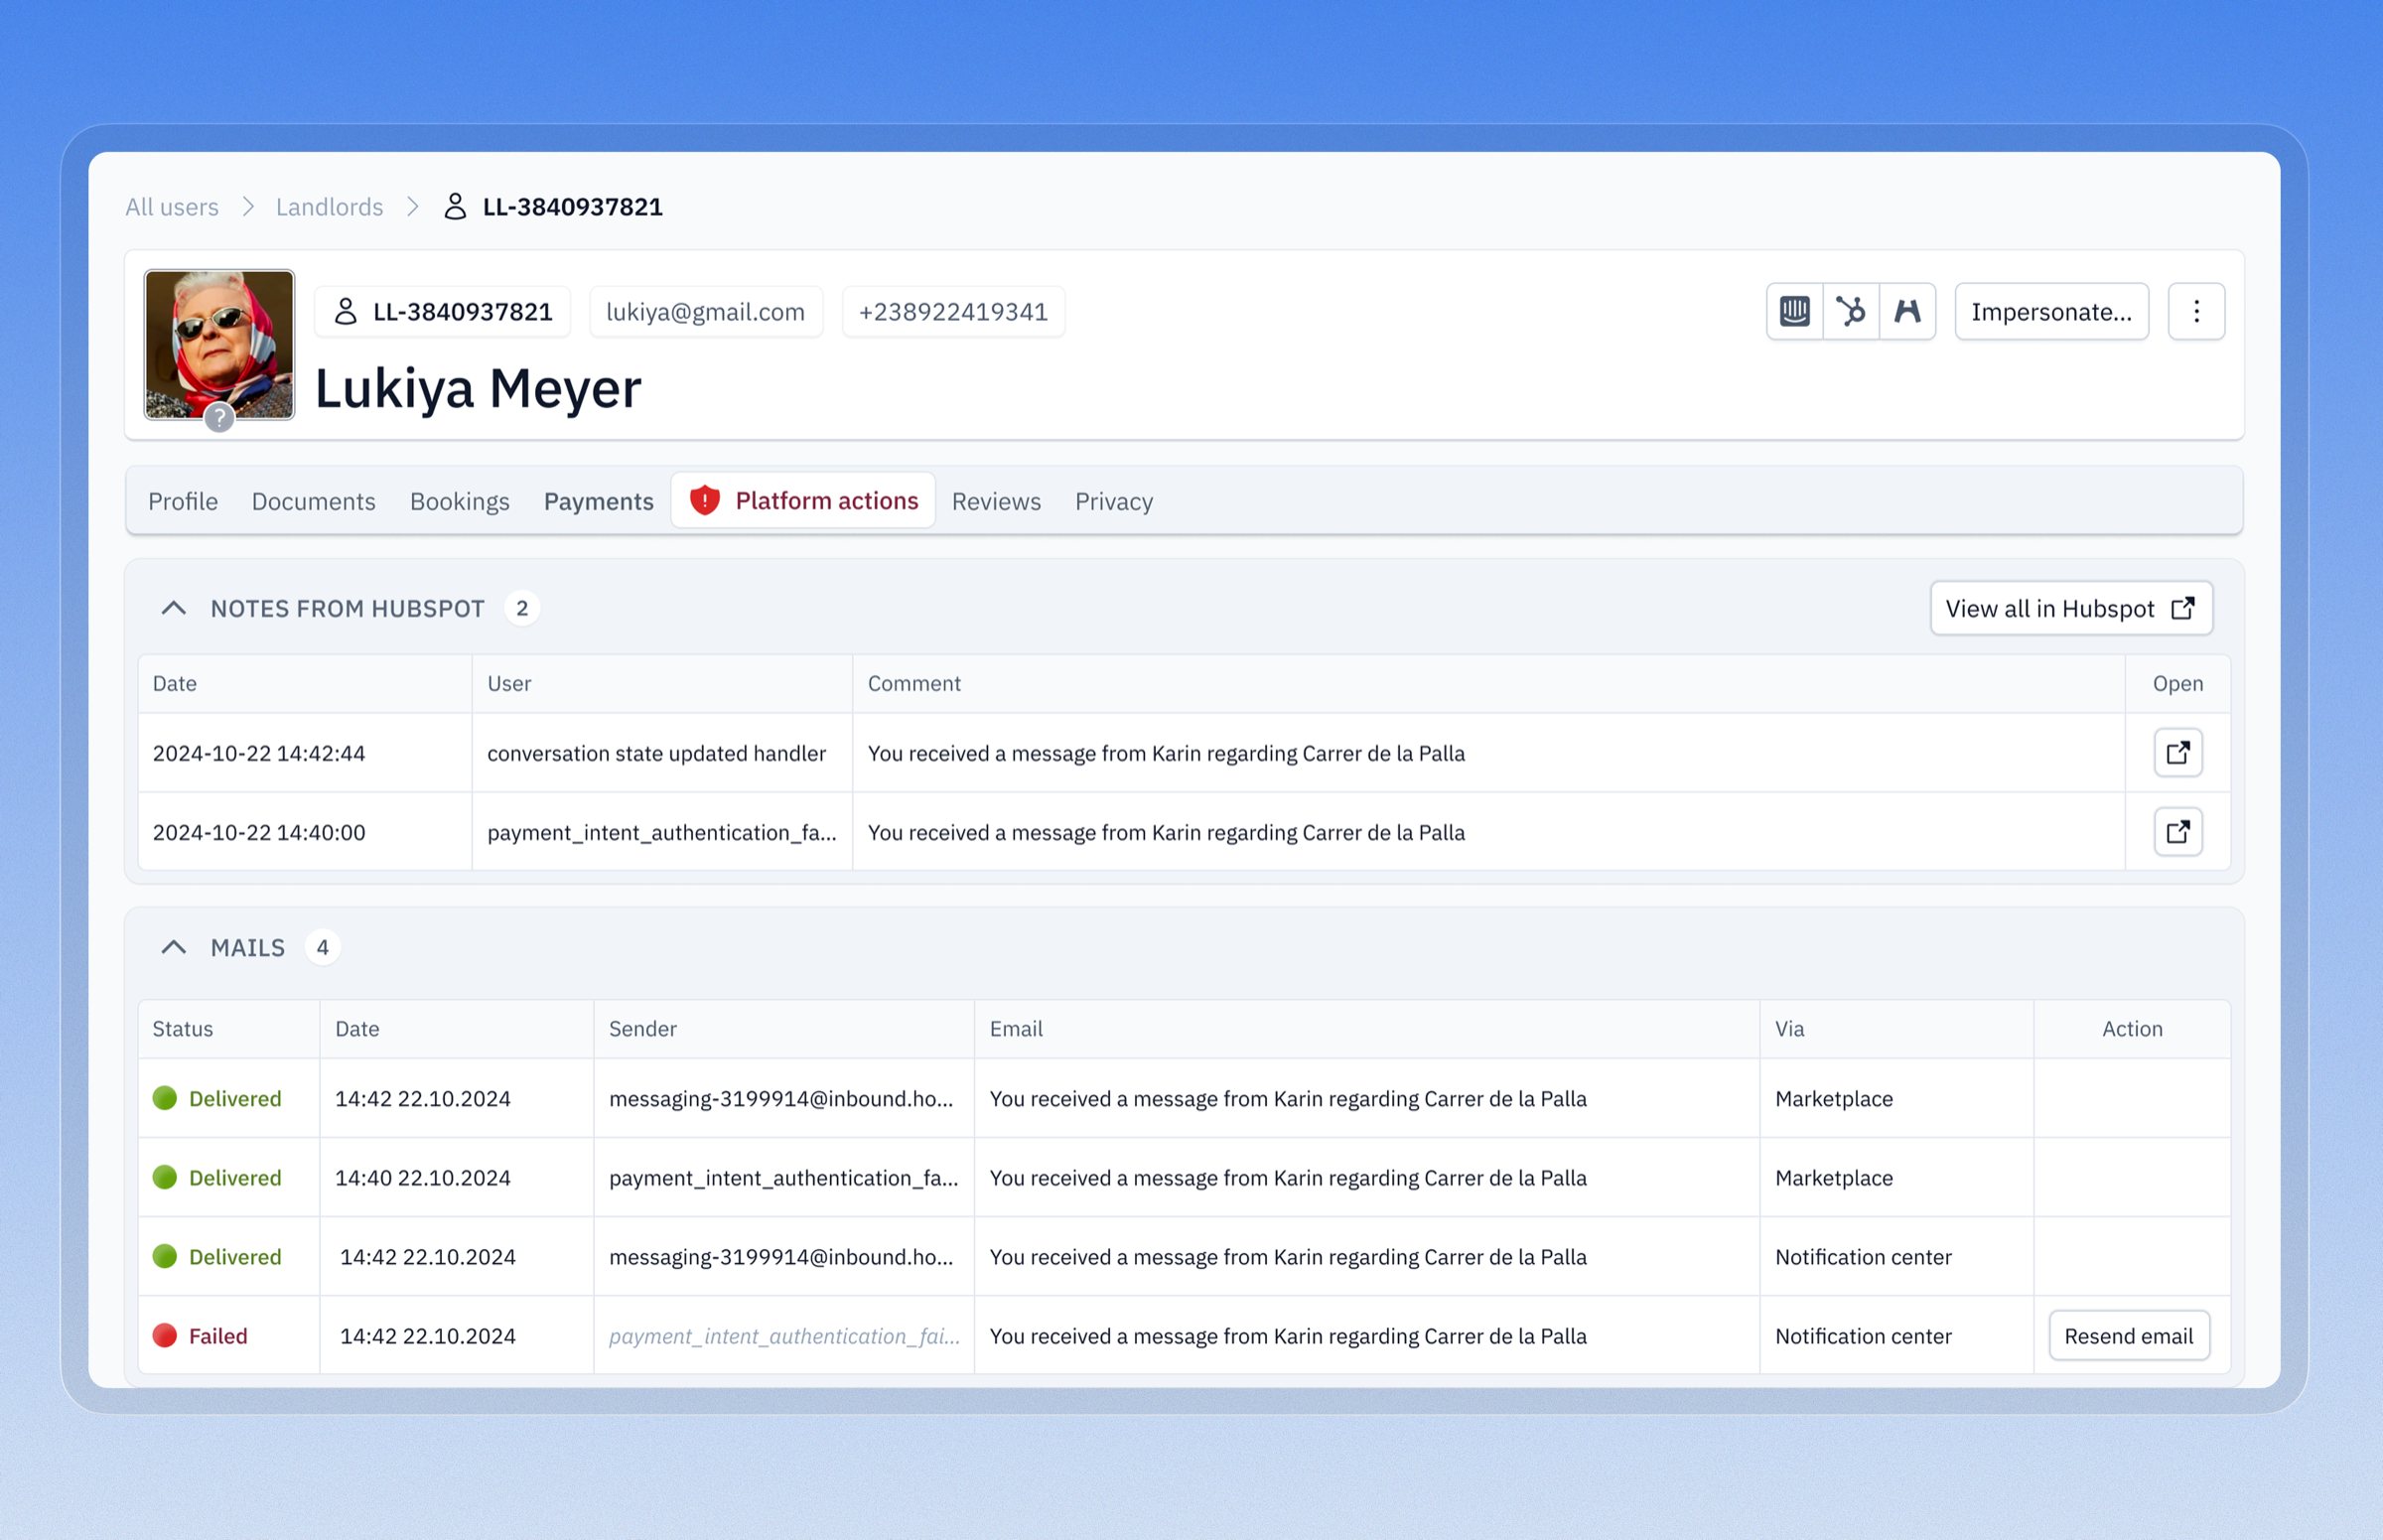Image resolution: width=2383 pixels, height=1540 pixels.
Task: Click the user icon in breadcrumb
Action: pyautogui.click(x=455, y=206)
